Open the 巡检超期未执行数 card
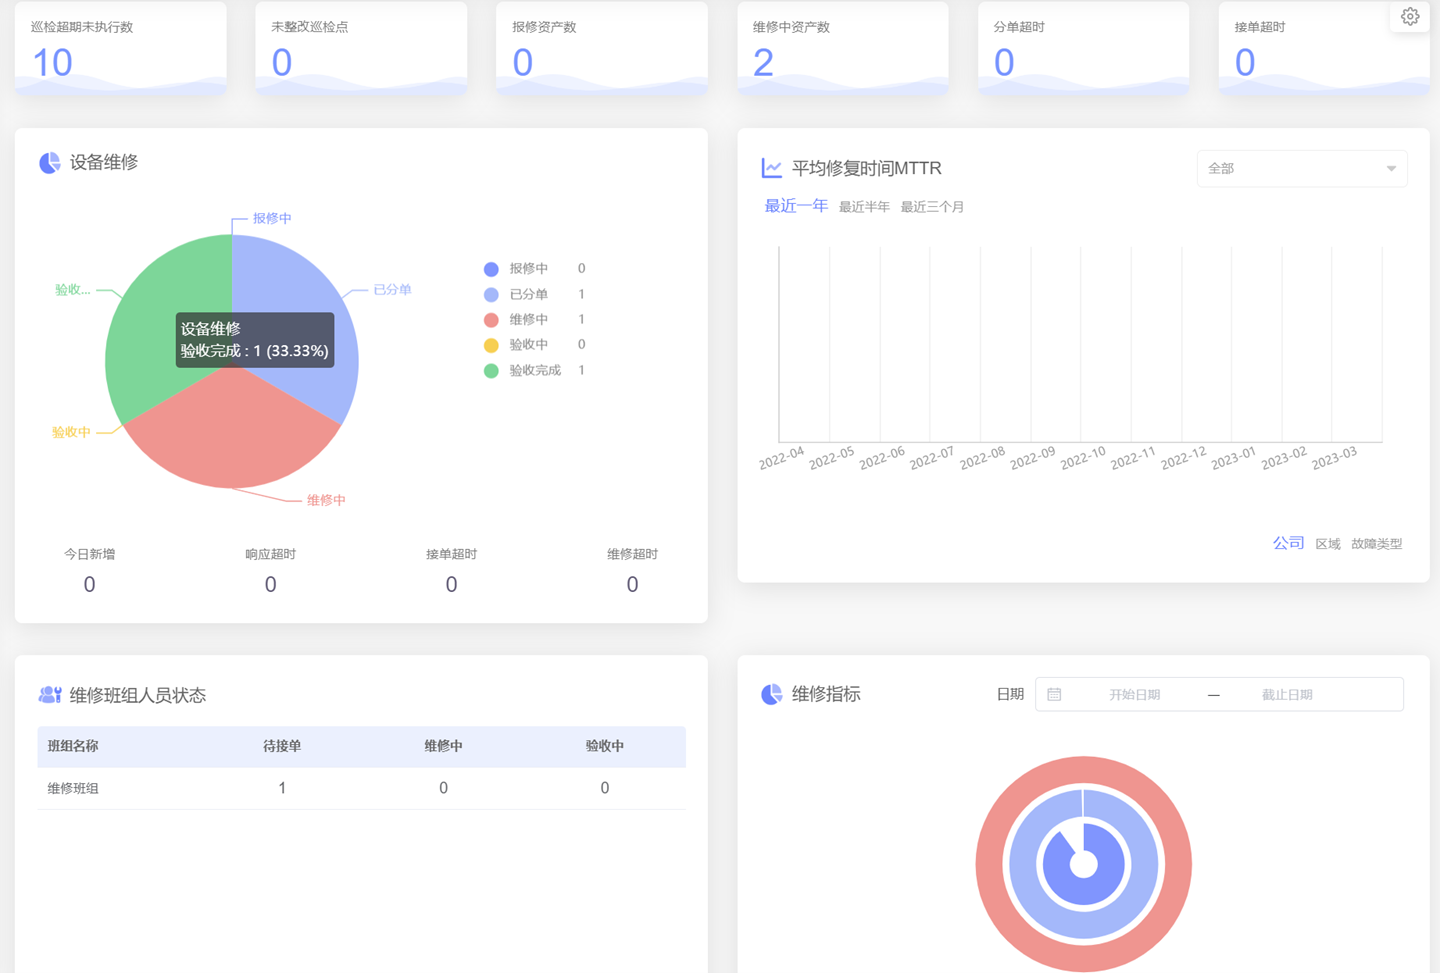The image size is (1440, 973). click(x=121, y=49)
